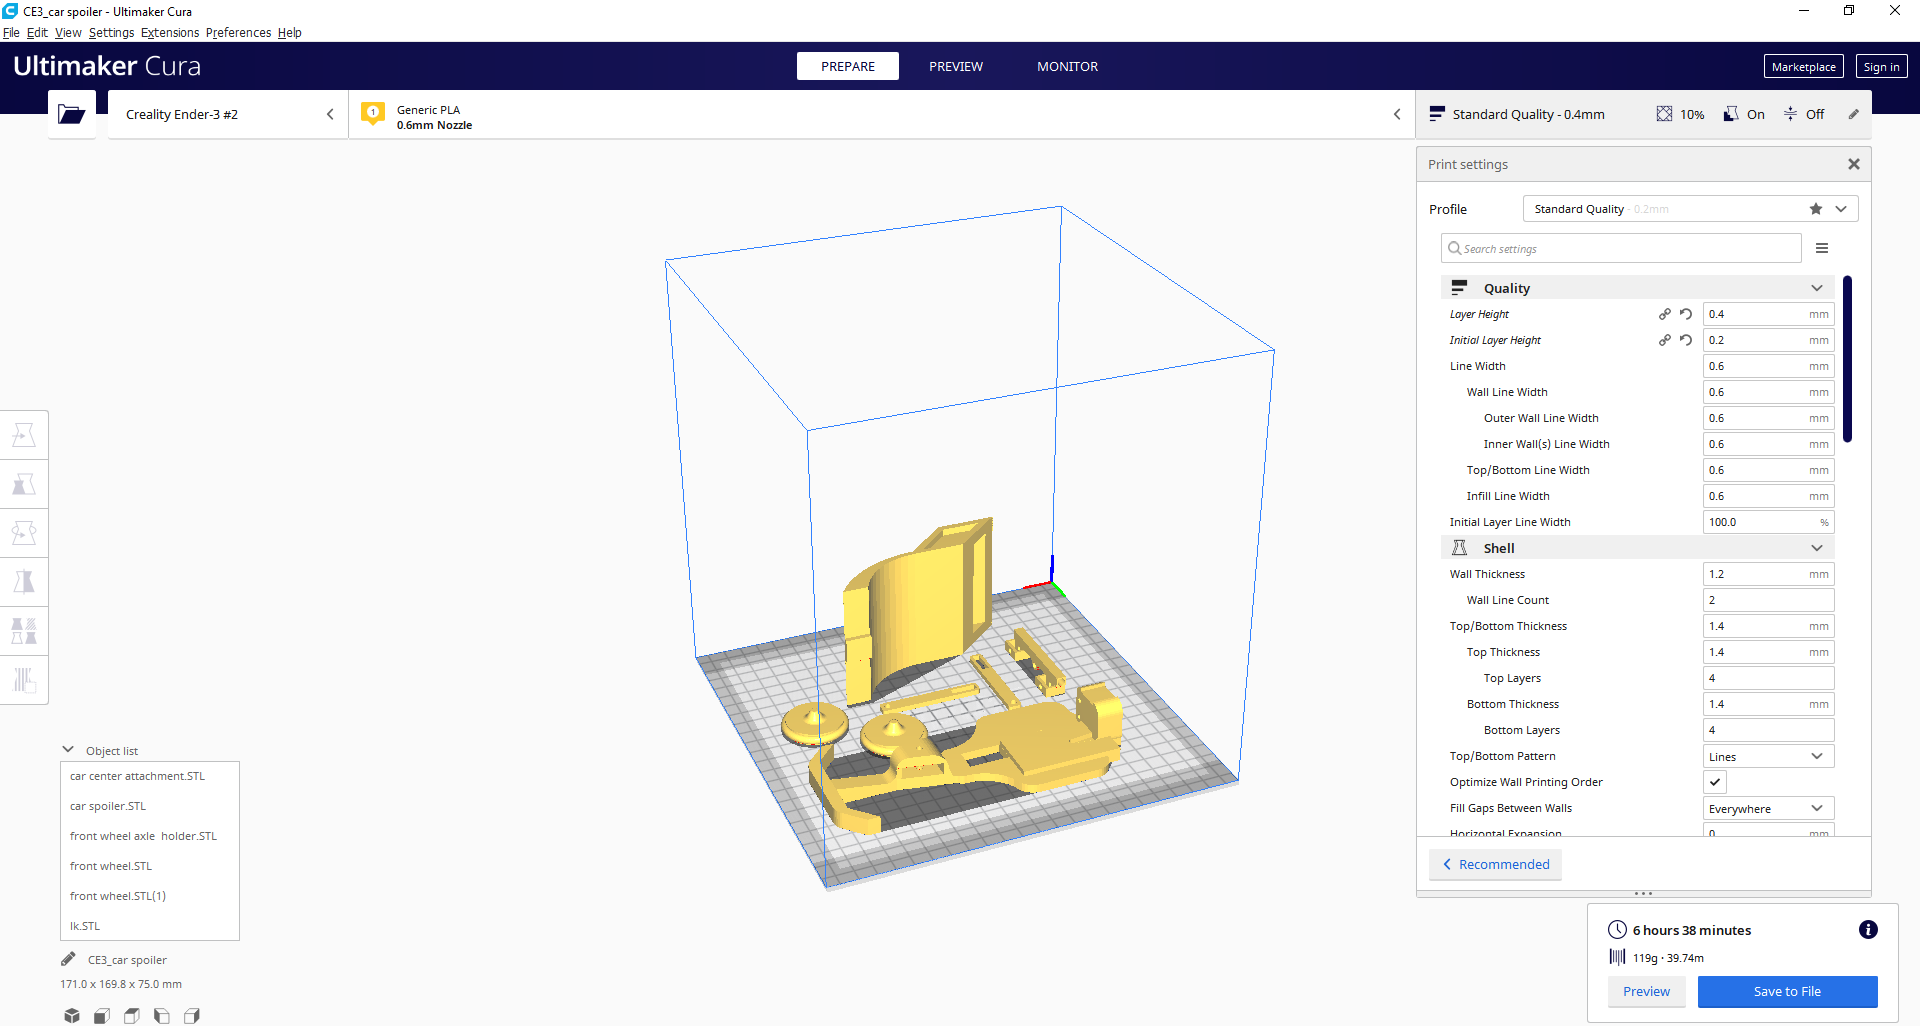The width and height of the screenshot is (1920, 1026).
Task: Open the Extensions menu
Action: [x=170, y=32]
